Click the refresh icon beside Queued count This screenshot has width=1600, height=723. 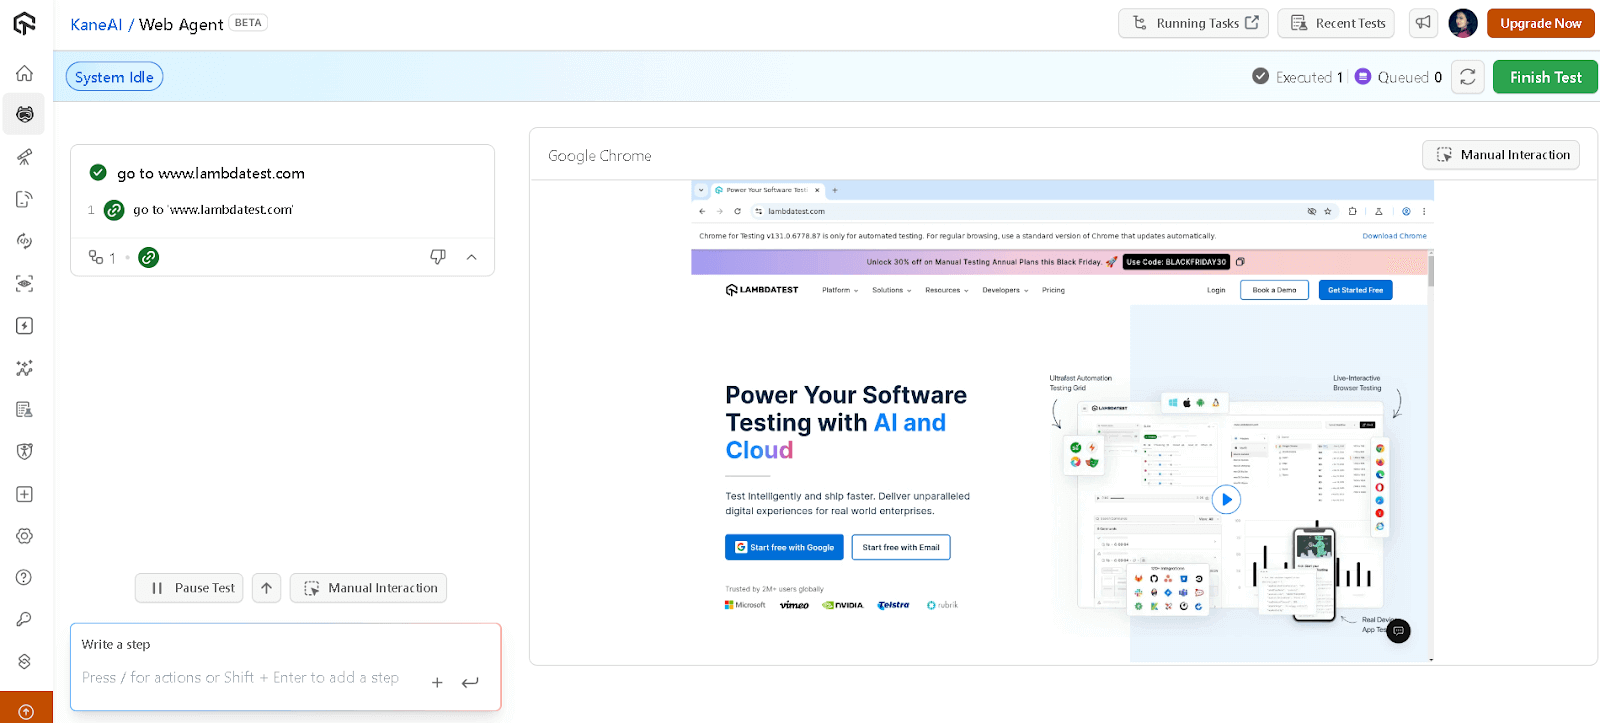(1467, 77)
